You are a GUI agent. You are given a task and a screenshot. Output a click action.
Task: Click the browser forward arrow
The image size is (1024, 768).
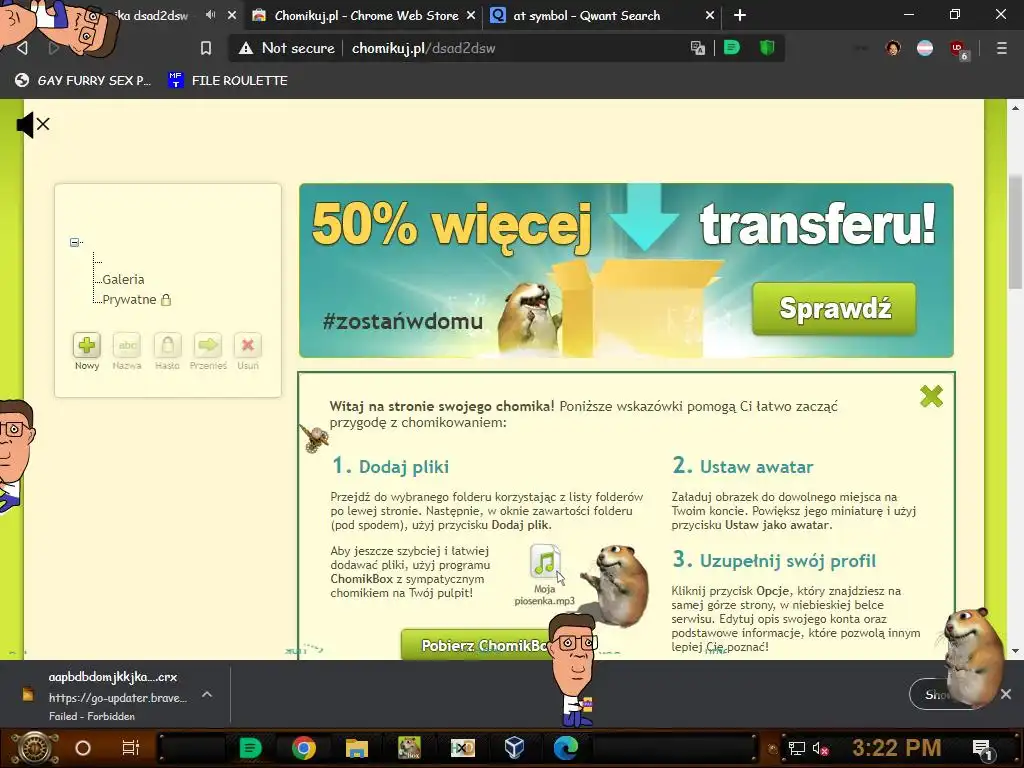point(54,48)
